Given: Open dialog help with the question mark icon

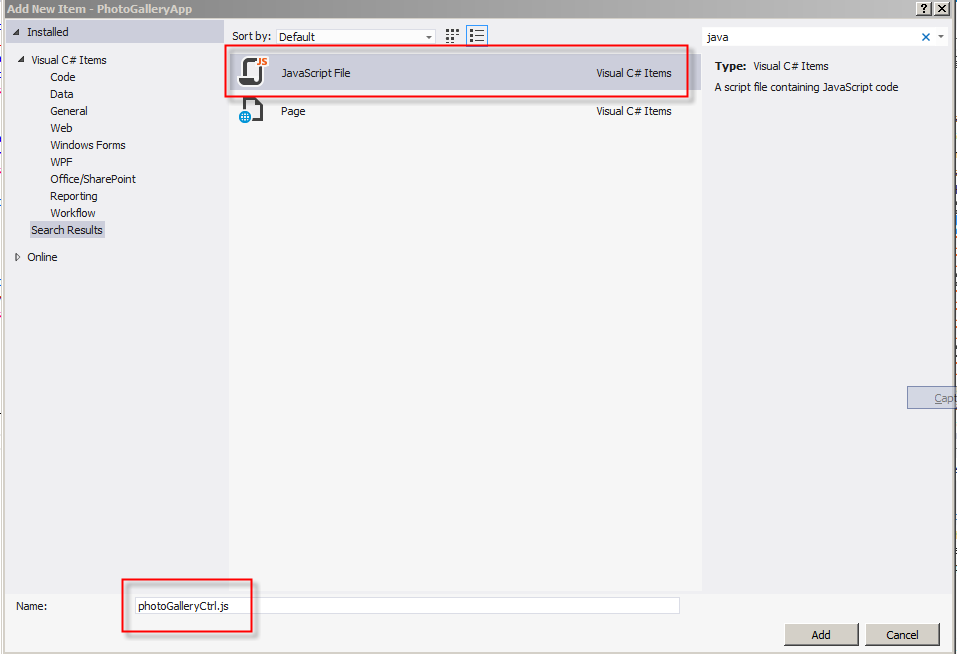Looking at the screenshot, I should pos(924,9).
